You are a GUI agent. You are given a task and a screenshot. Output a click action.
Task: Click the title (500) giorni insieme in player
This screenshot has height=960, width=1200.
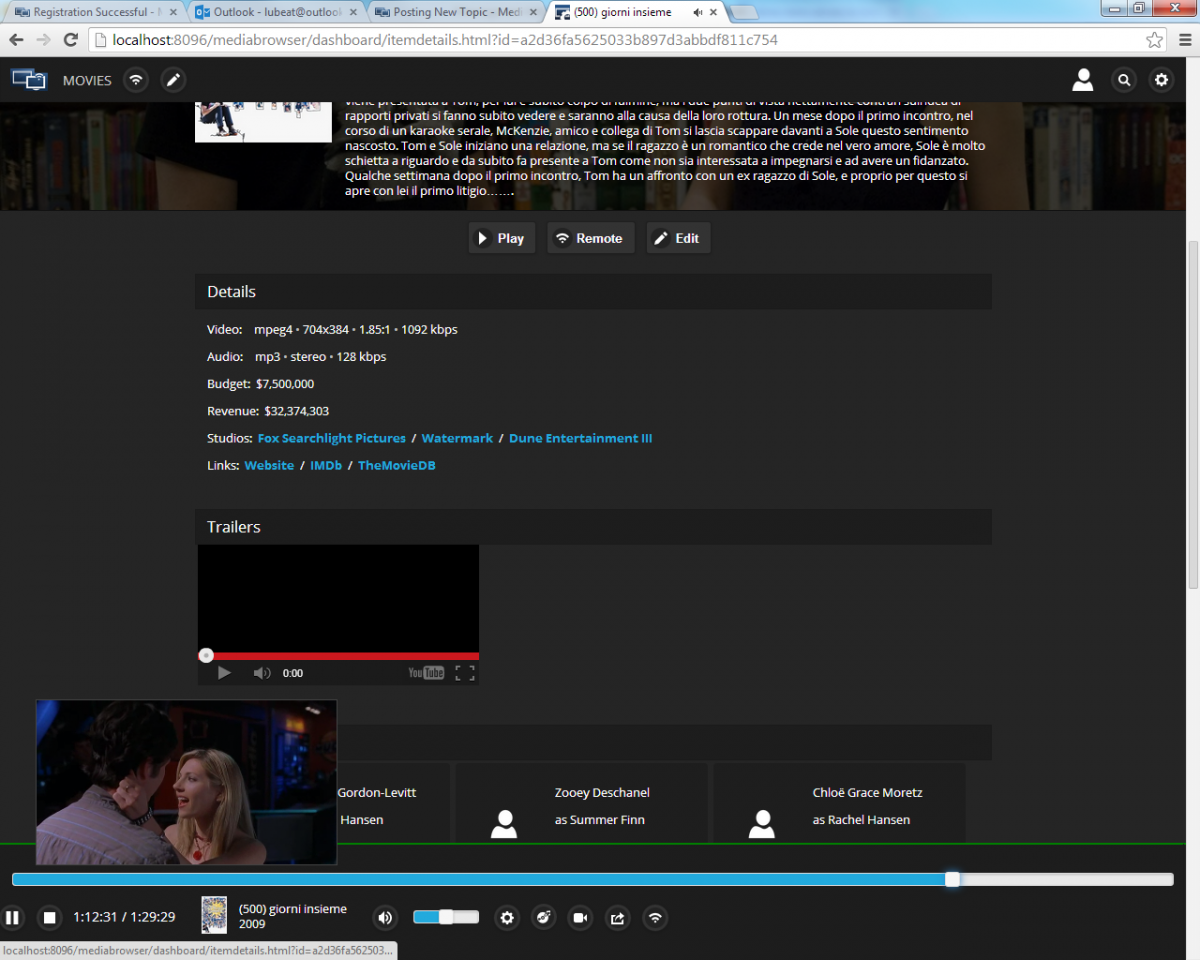coord(293,909)
